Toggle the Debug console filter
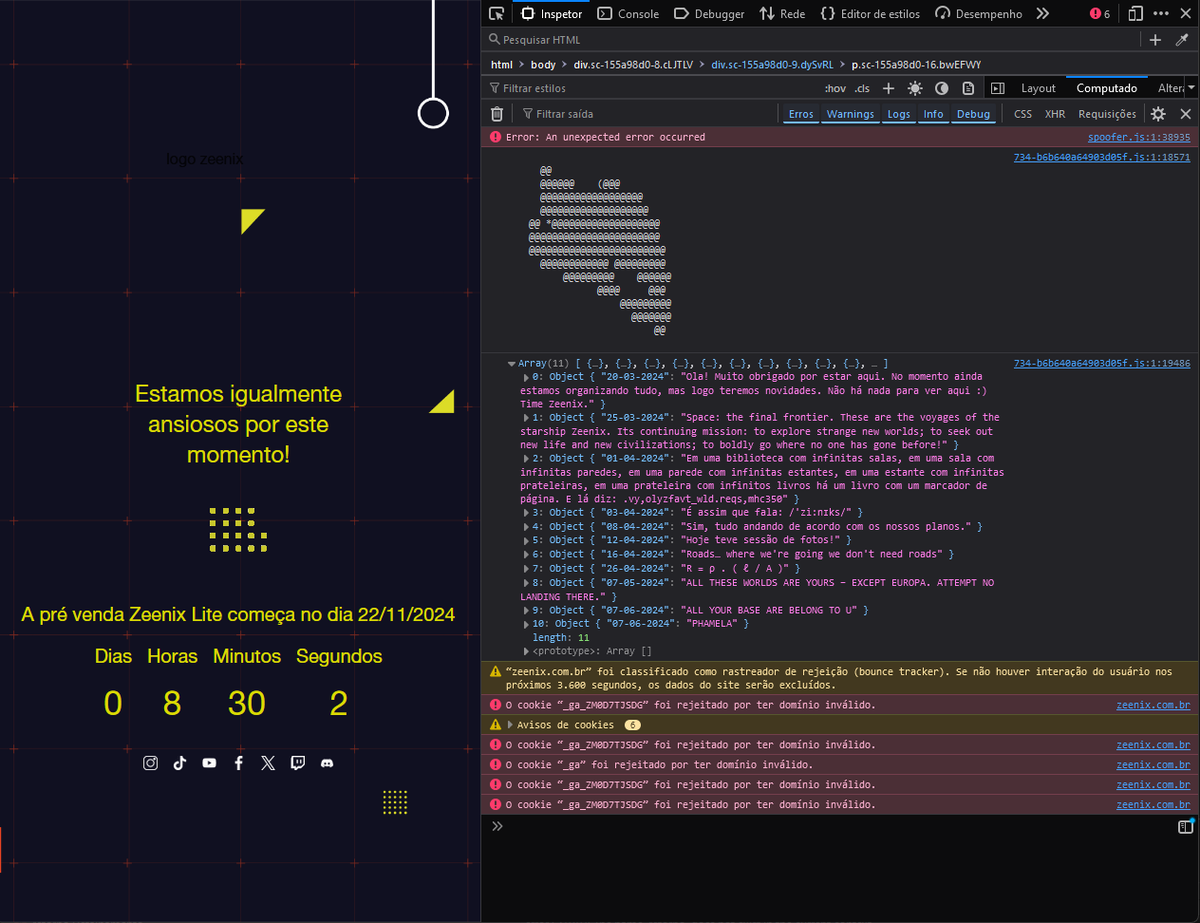This screenshot has height=923, width=1200. click(973, 114)
